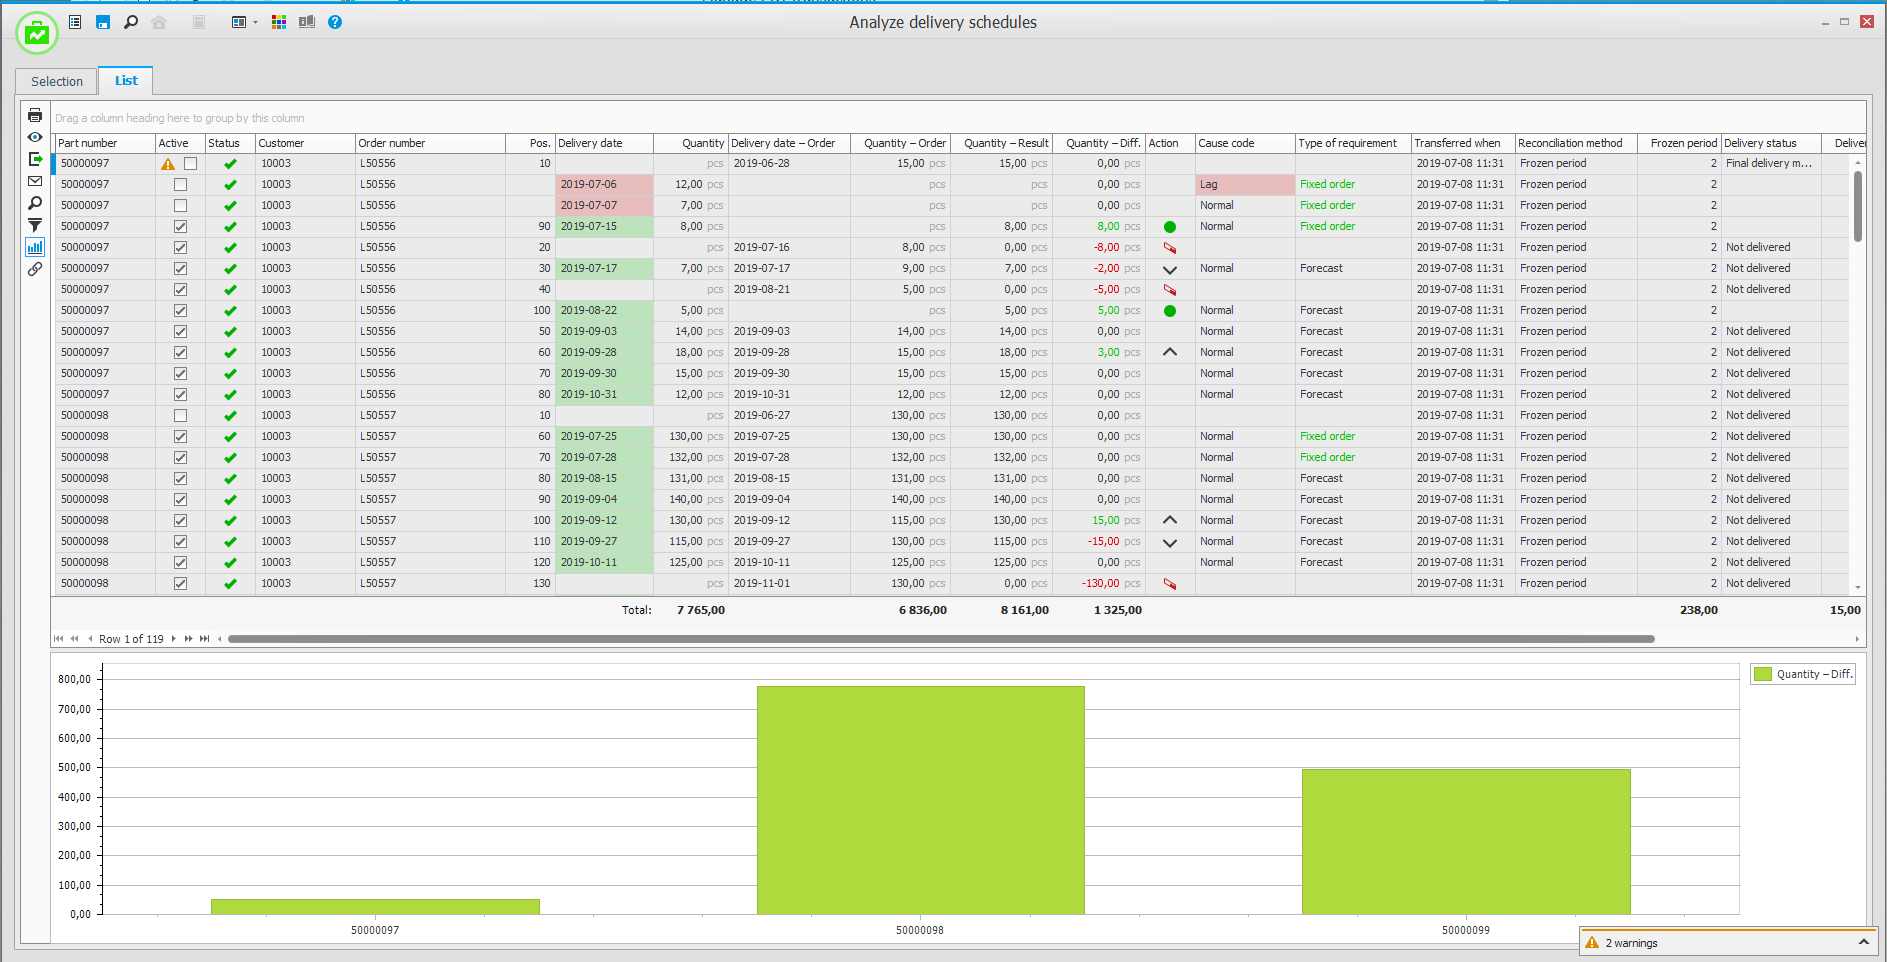Tick Active checkbox beside the warning triangle
The image size is (1887, 962).
pyautogui.click(x=190, y=164)
